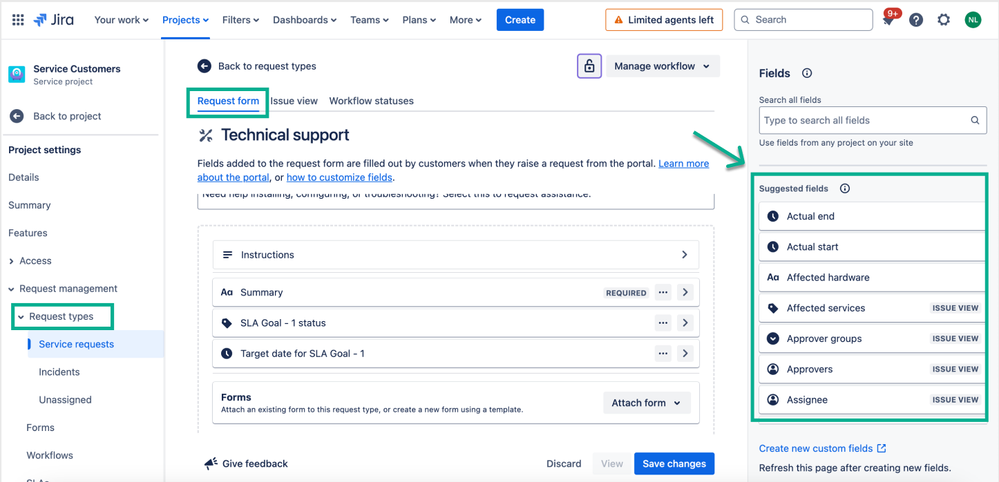Open the Manage workflow dropdown
999x482 pixels.
663,66
